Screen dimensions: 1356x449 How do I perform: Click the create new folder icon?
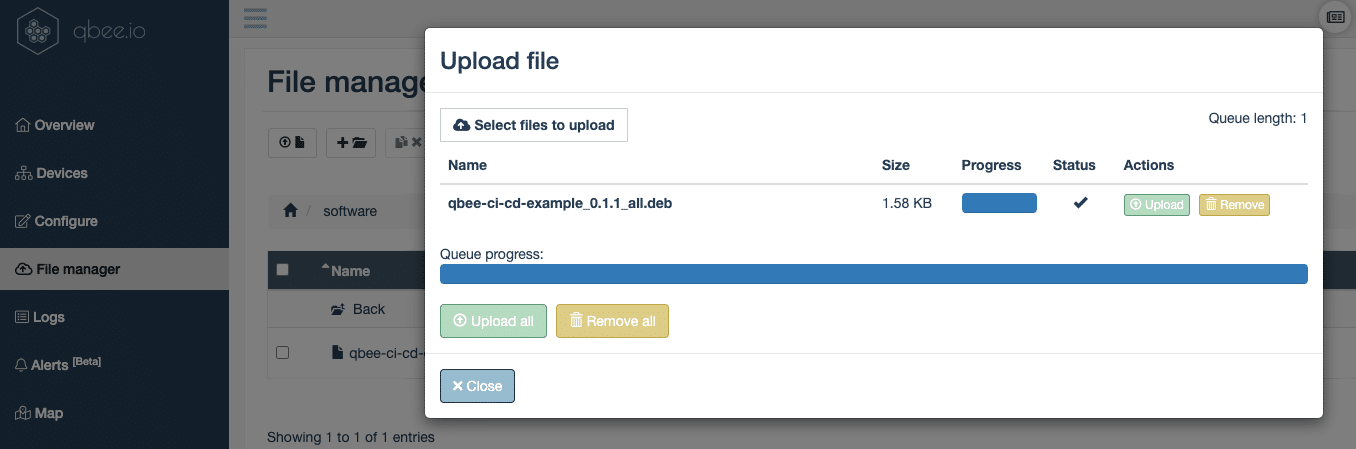(x=351, y=143)
